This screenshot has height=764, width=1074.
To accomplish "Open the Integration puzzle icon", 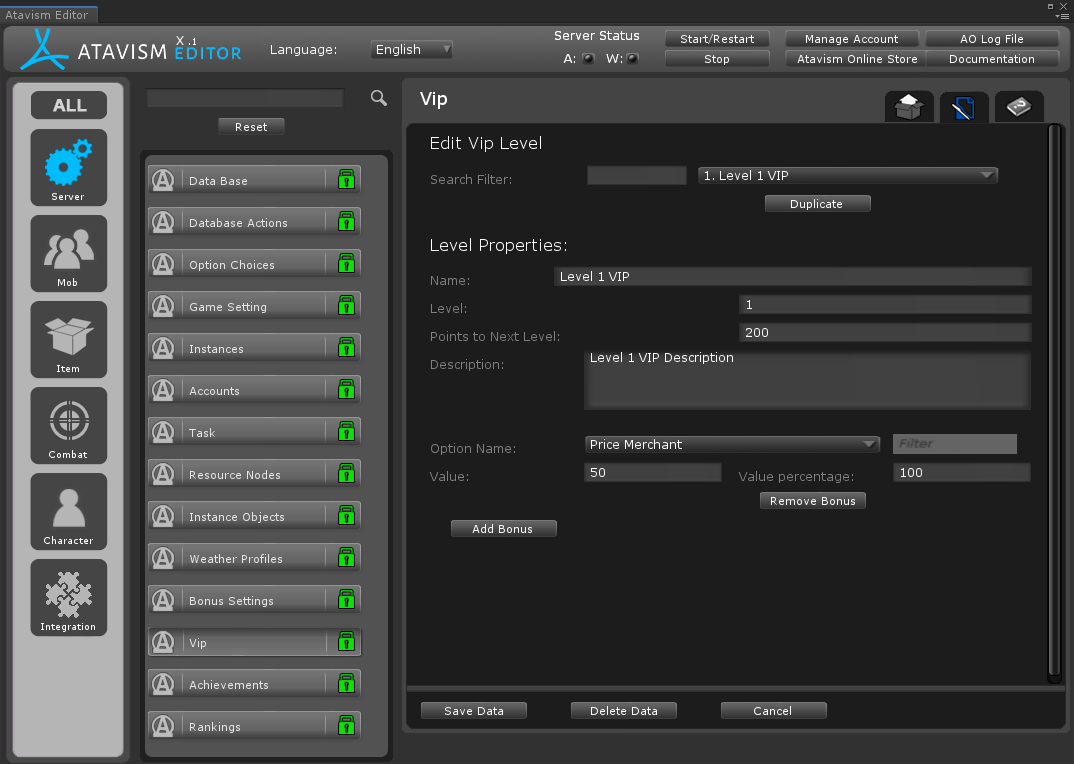I will (x=68, y=597).
